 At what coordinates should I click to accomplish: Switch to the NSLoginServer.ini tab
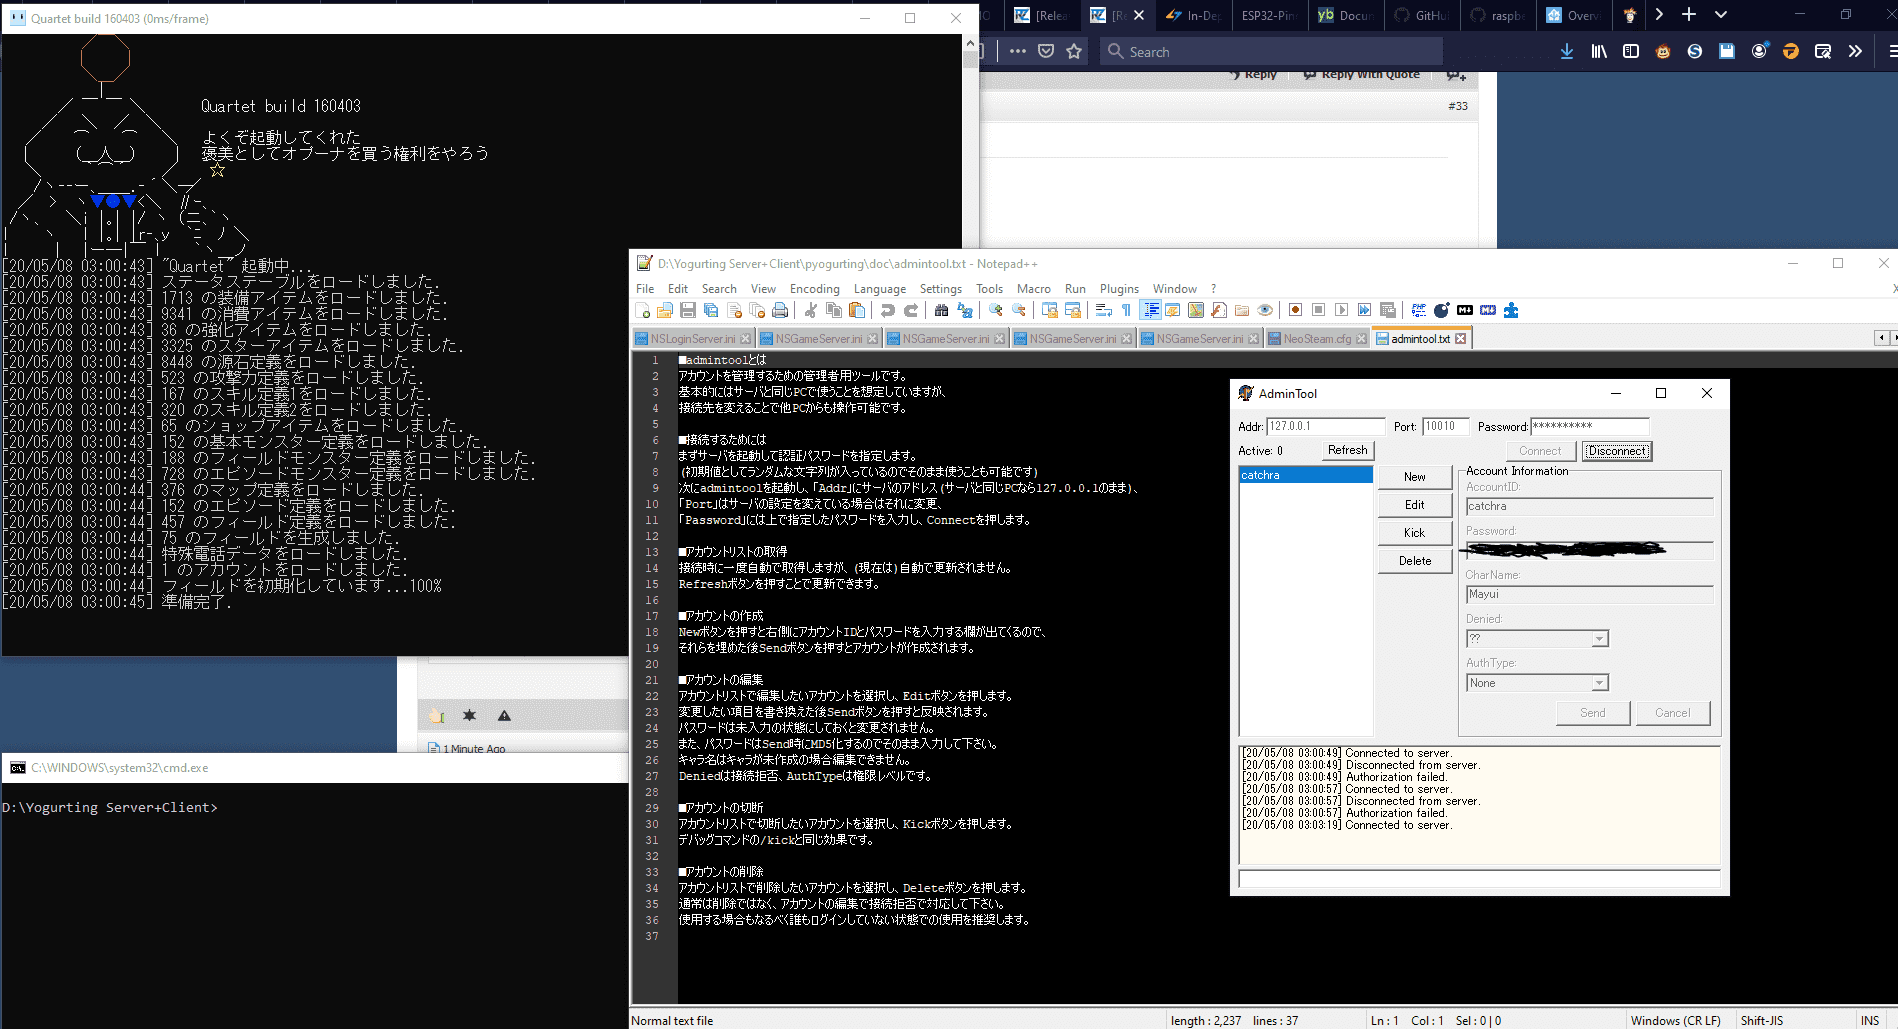point(693,339)
